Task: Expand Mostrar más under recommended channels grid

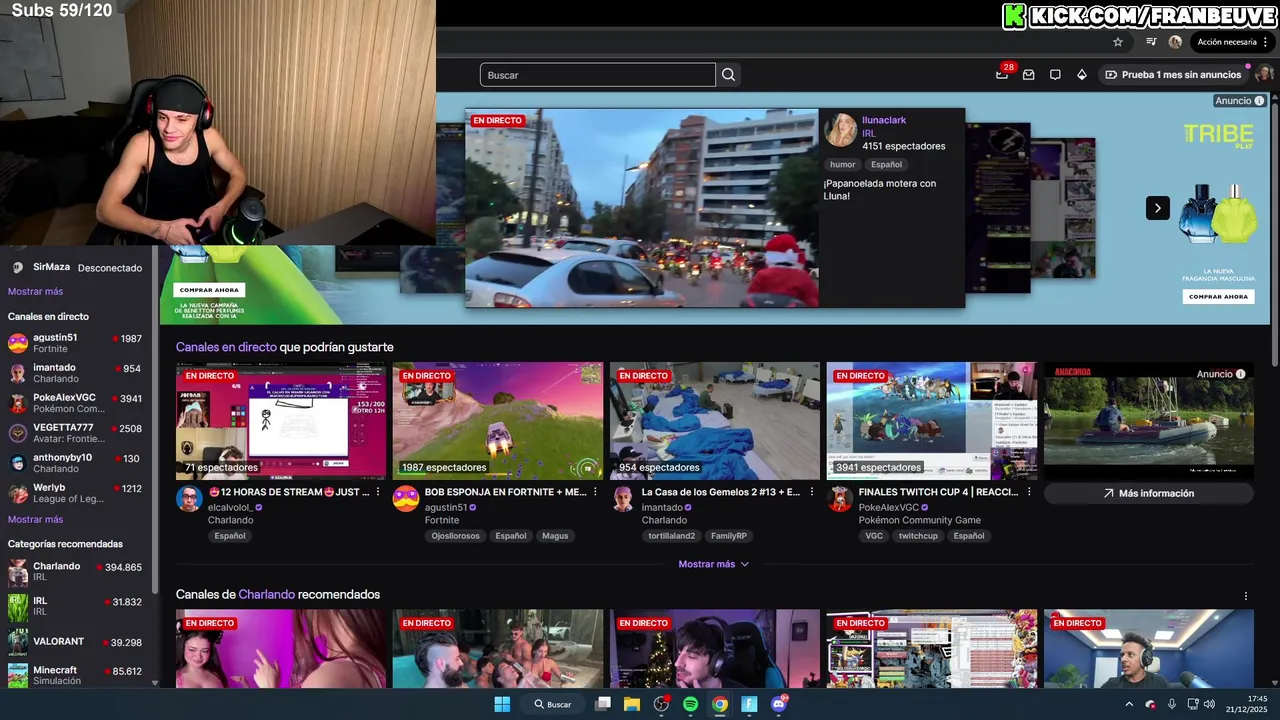Action: pos(713,564)
